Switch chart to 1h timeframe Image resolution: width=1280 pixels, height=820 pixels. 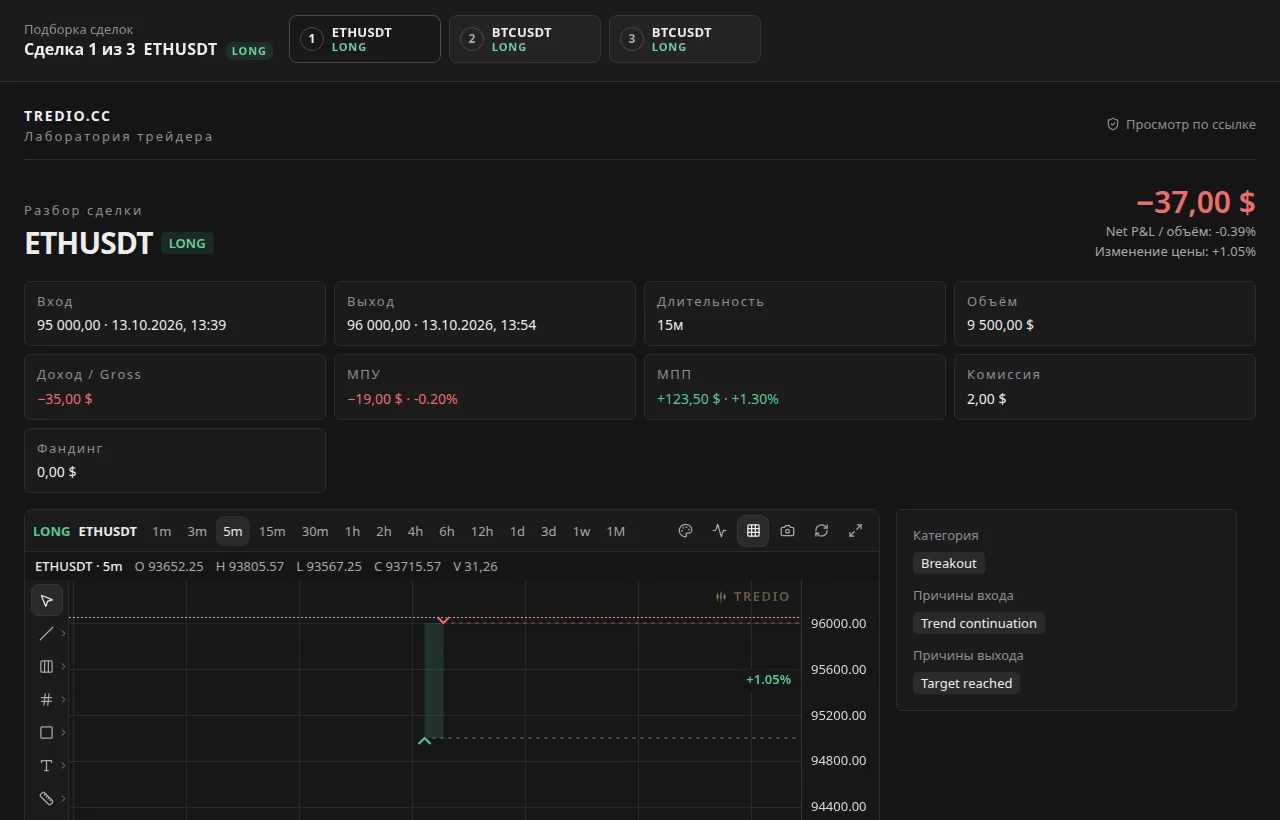tap(352, 531)
